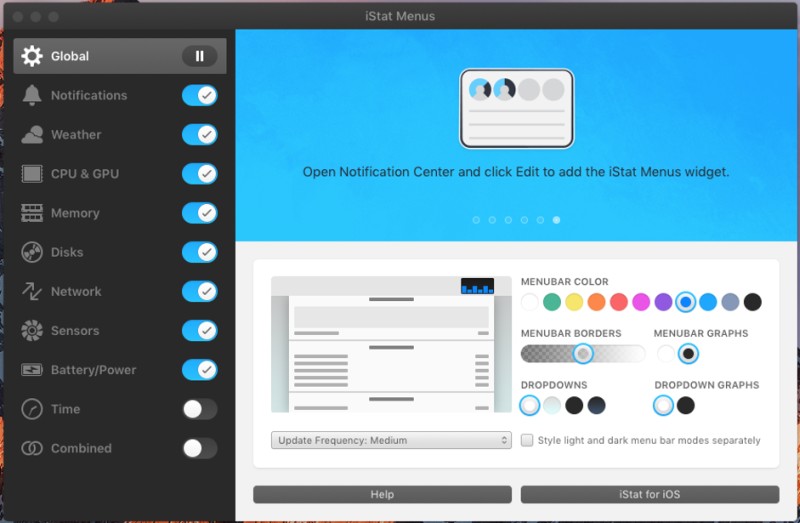Turn off Battery/Power toggle

pos(199,370)
